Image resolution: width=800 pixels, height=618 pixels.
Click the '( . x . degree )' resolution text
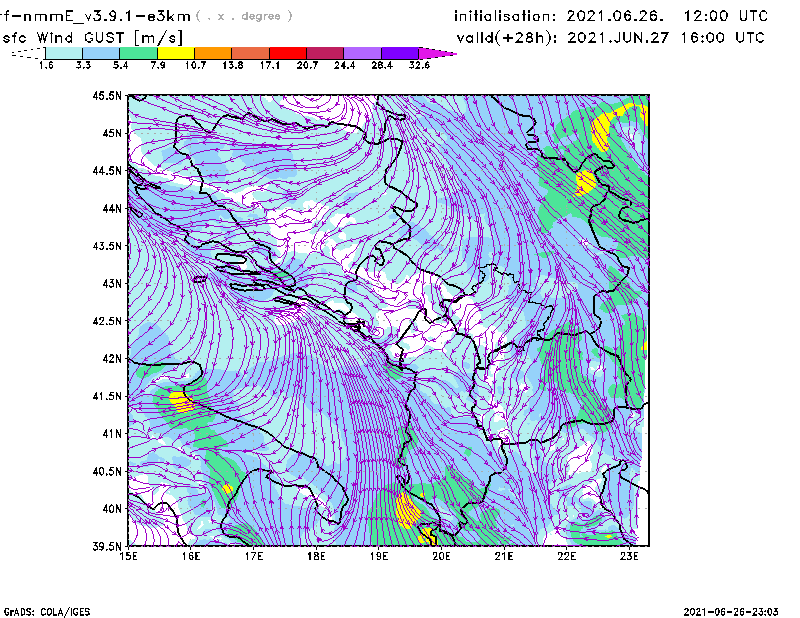pyautogui.click(x=244, y=16)
